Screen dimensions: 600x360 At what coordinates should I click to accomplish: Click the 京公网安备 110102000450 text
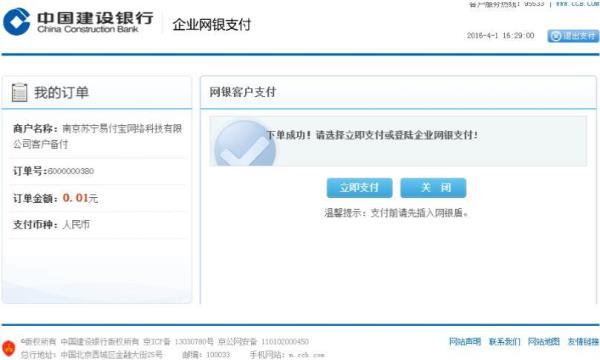point(263,341)
